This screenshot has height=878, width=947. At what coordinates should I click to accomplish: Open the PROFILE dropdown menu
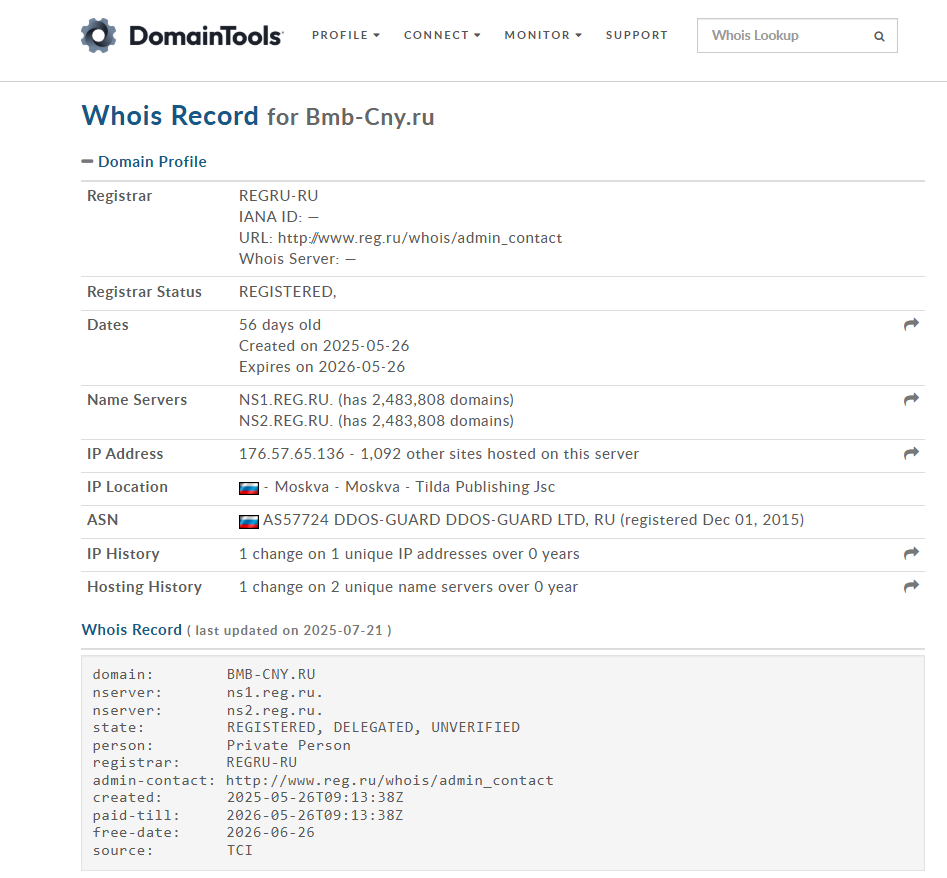[x=345, y=35]
